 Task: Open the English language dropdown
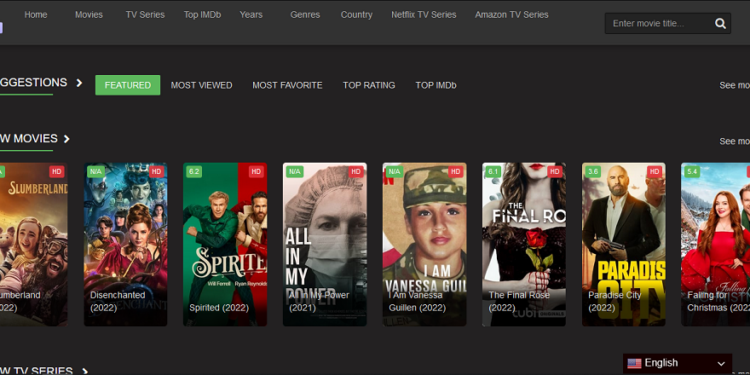[x=677, y=364]
